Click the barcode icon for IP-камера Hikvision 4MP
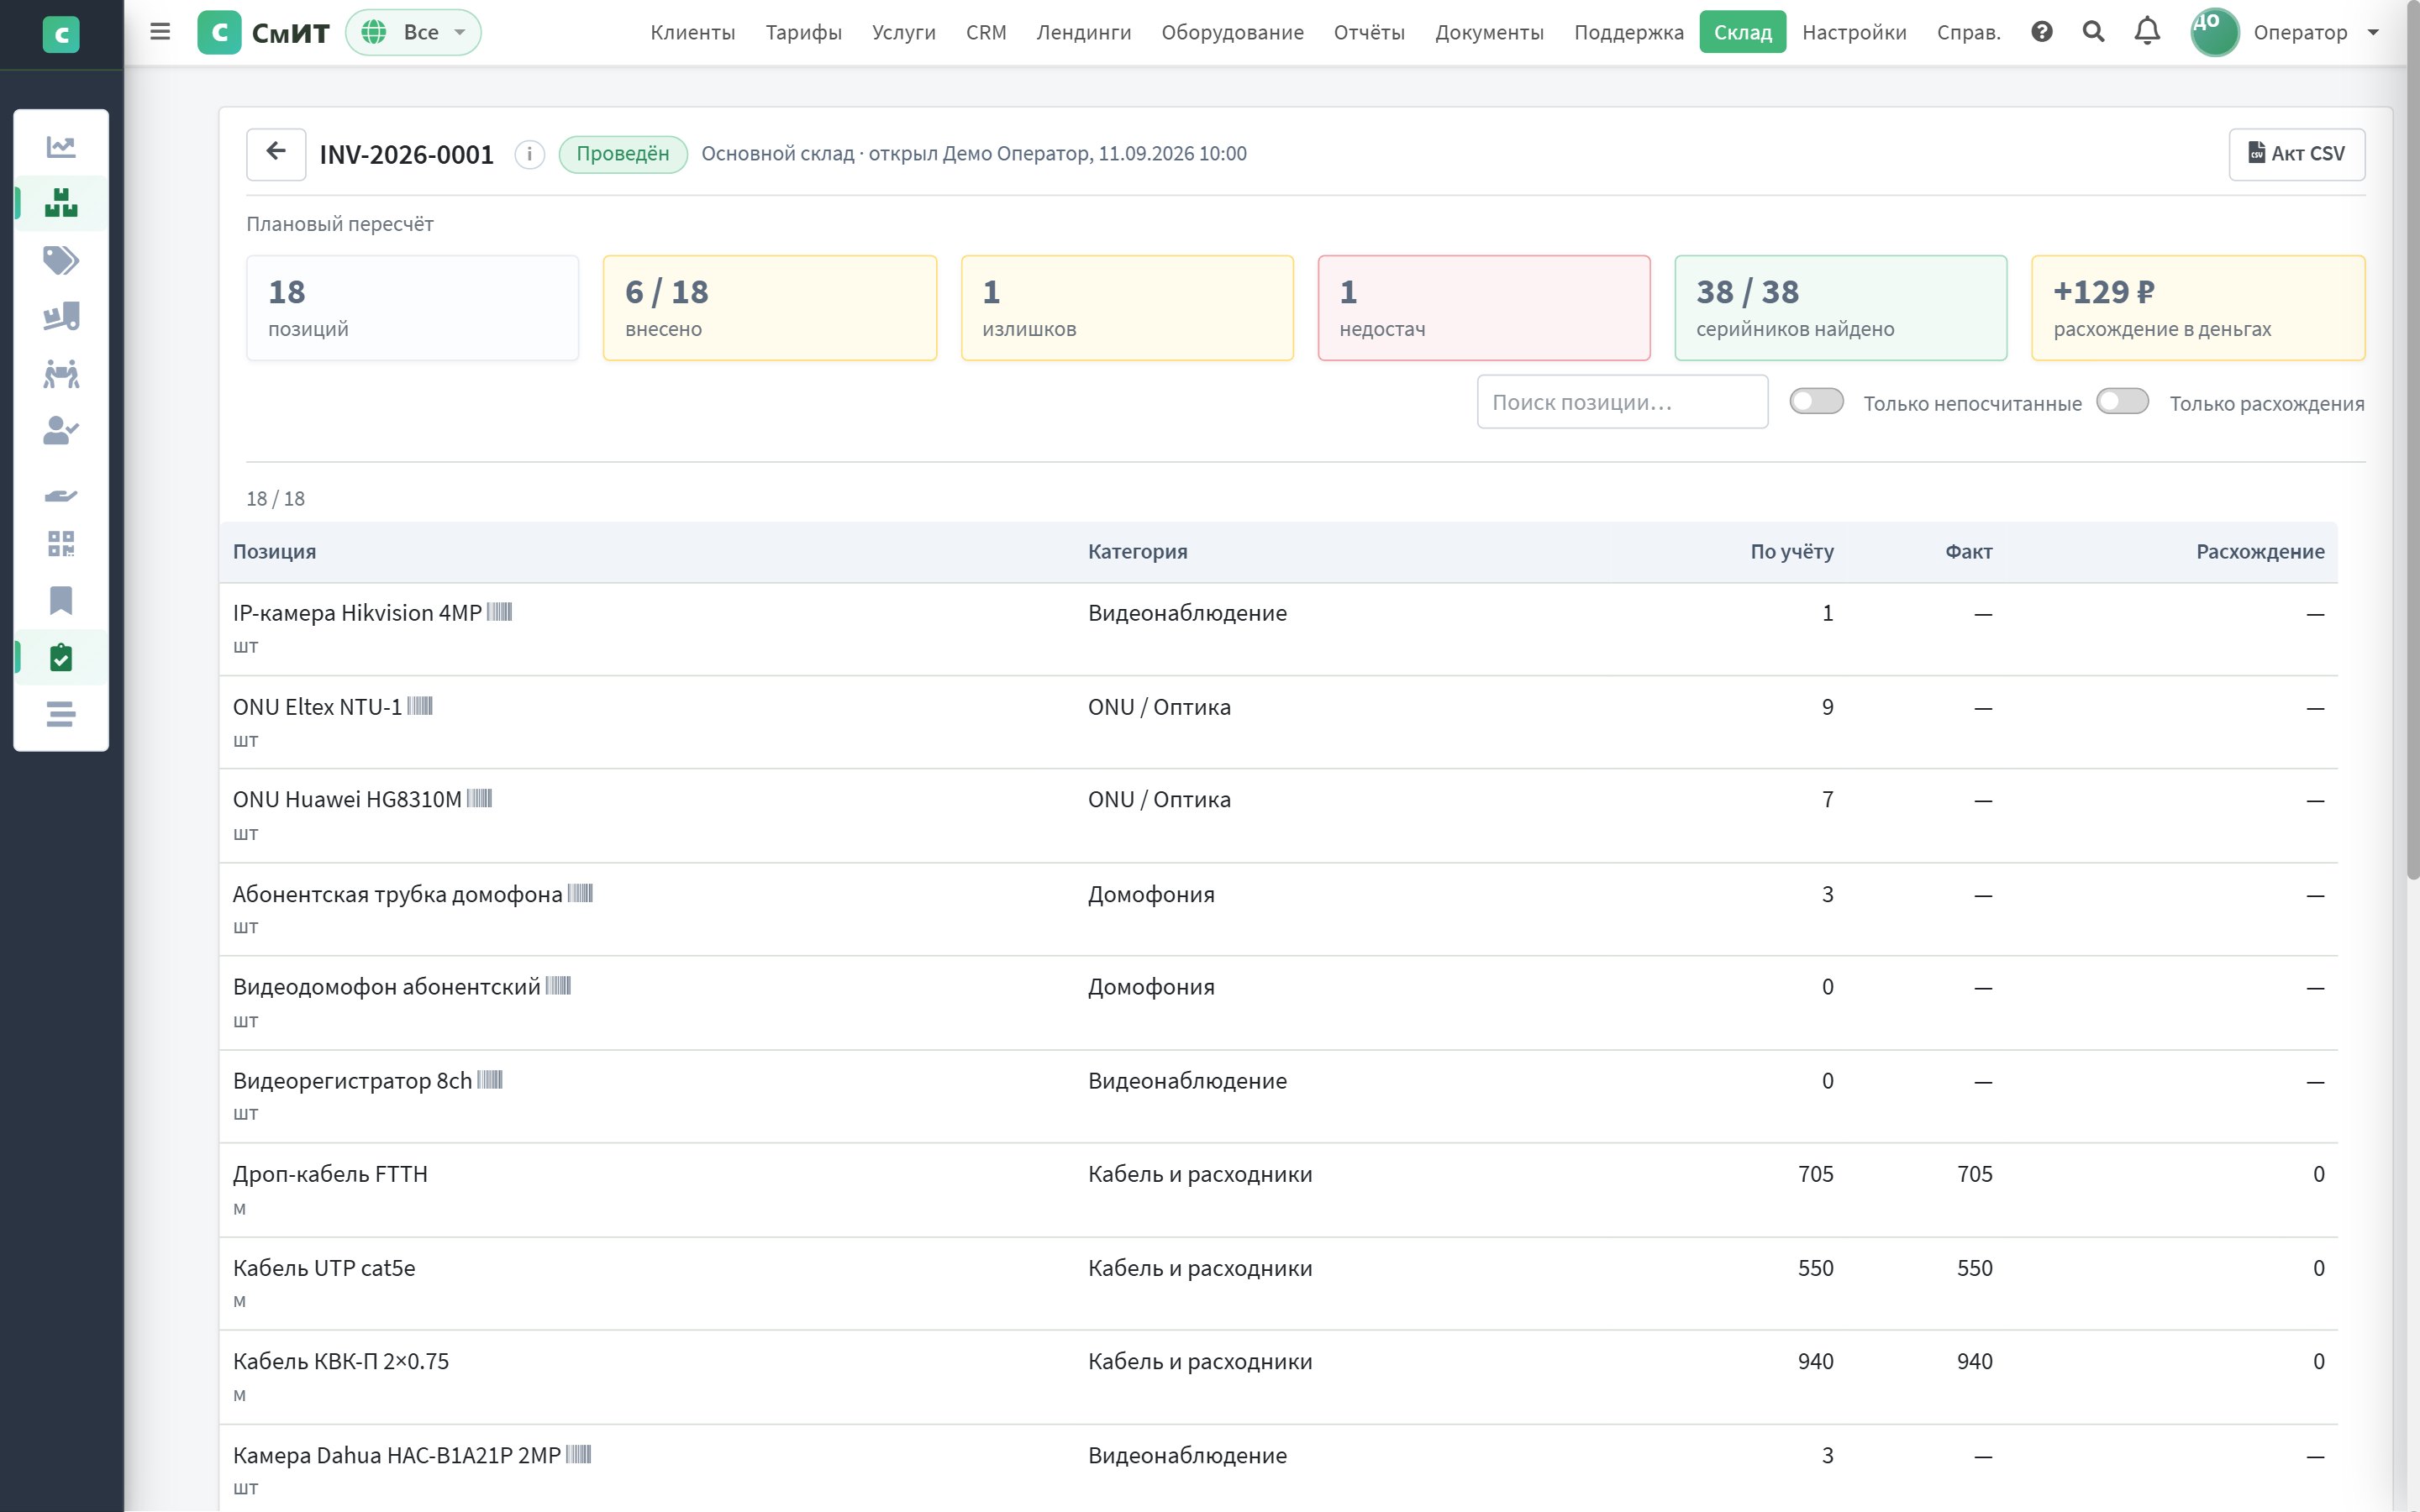The image size is (2420, 1512). (499, 612)
